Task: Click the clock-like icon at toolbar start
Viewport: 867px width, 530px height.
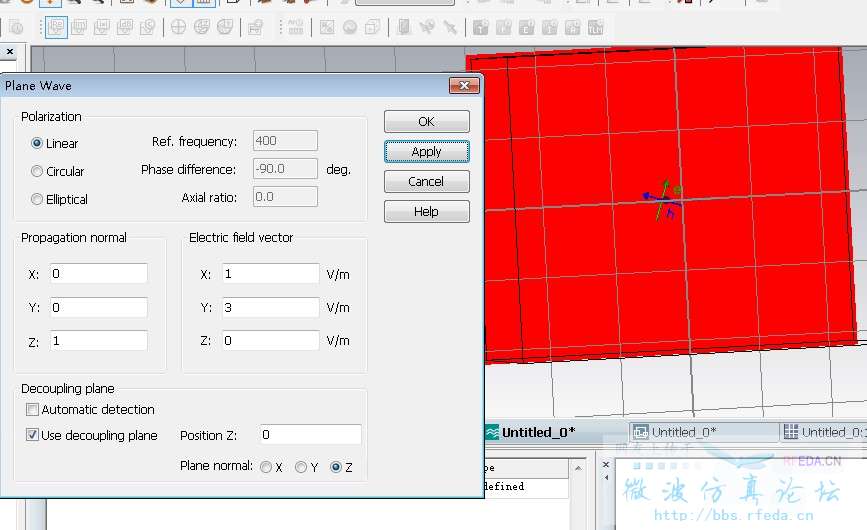Action: tap(17, 27)
